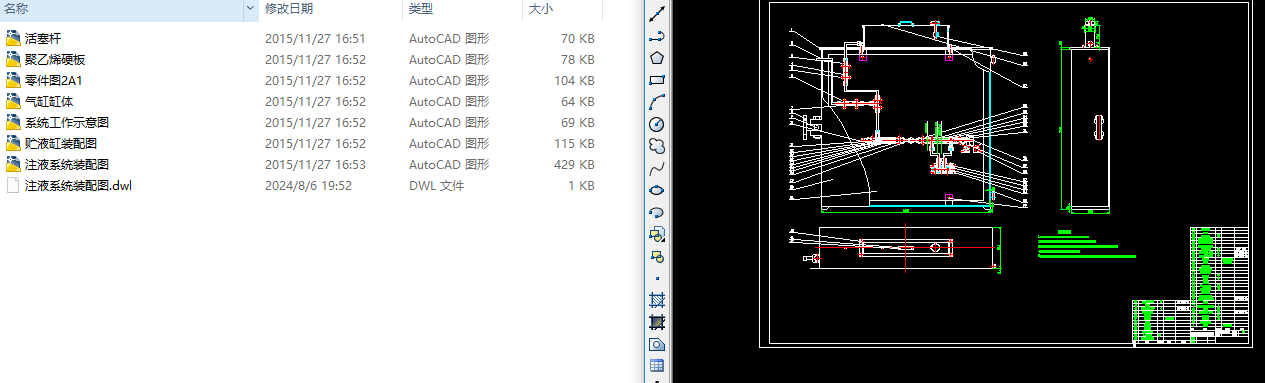Image resolution: width=1265 pixels, height=383 pixels.
Task: Select the file named 聚乙烯硬板
Action: (x=55, y=60)
